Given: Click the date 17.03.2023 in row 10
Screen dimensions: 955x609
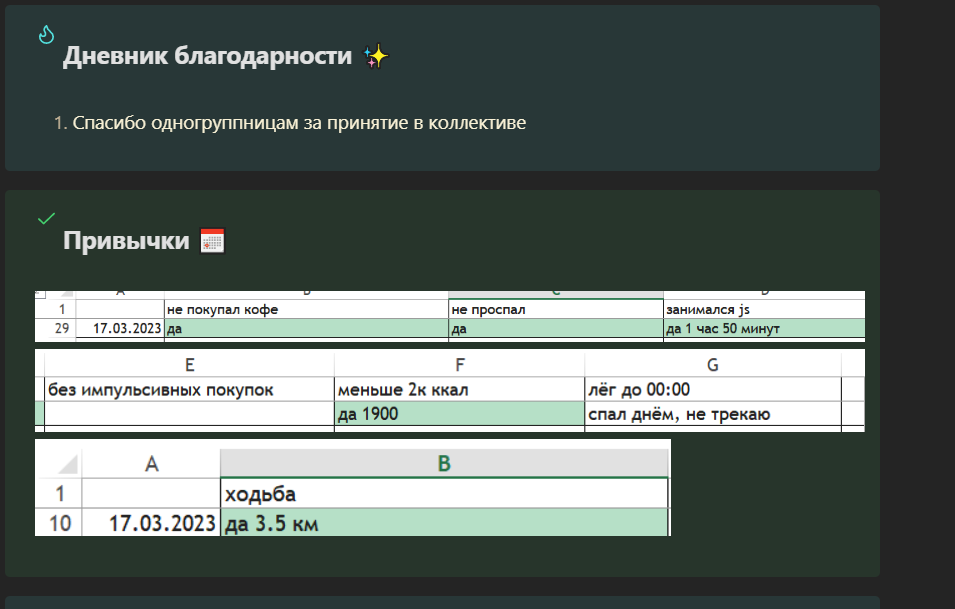Looking at the screenshot, I should click(x=151, y=523).
